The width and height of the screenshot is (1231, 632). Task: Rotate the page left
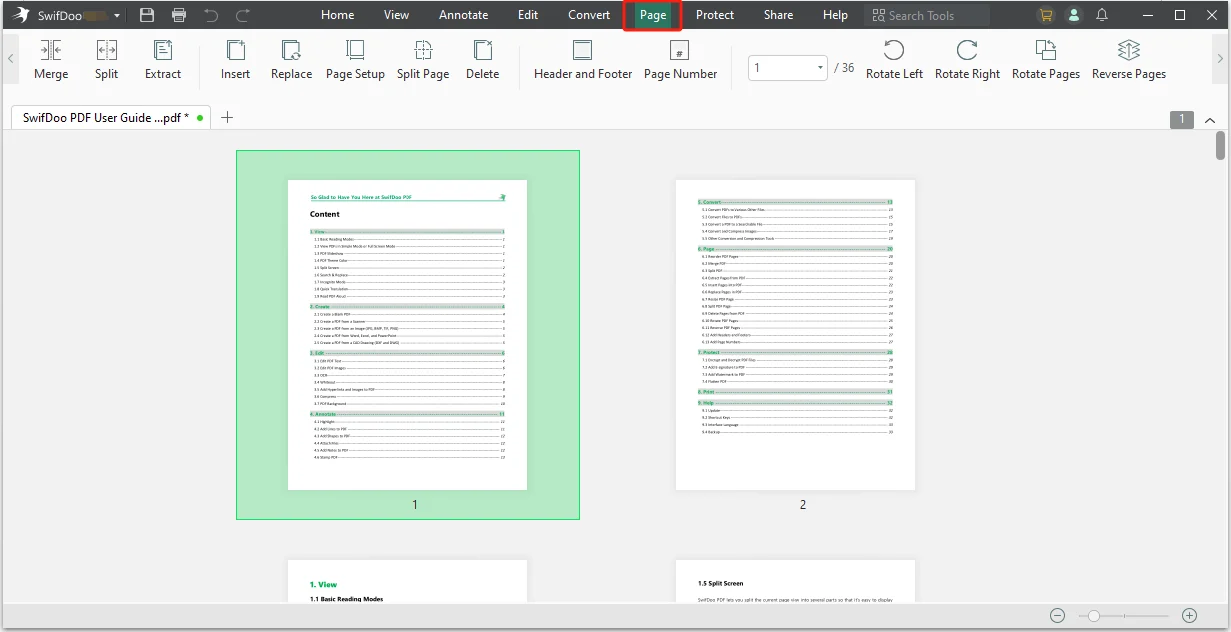pos(894,51)
